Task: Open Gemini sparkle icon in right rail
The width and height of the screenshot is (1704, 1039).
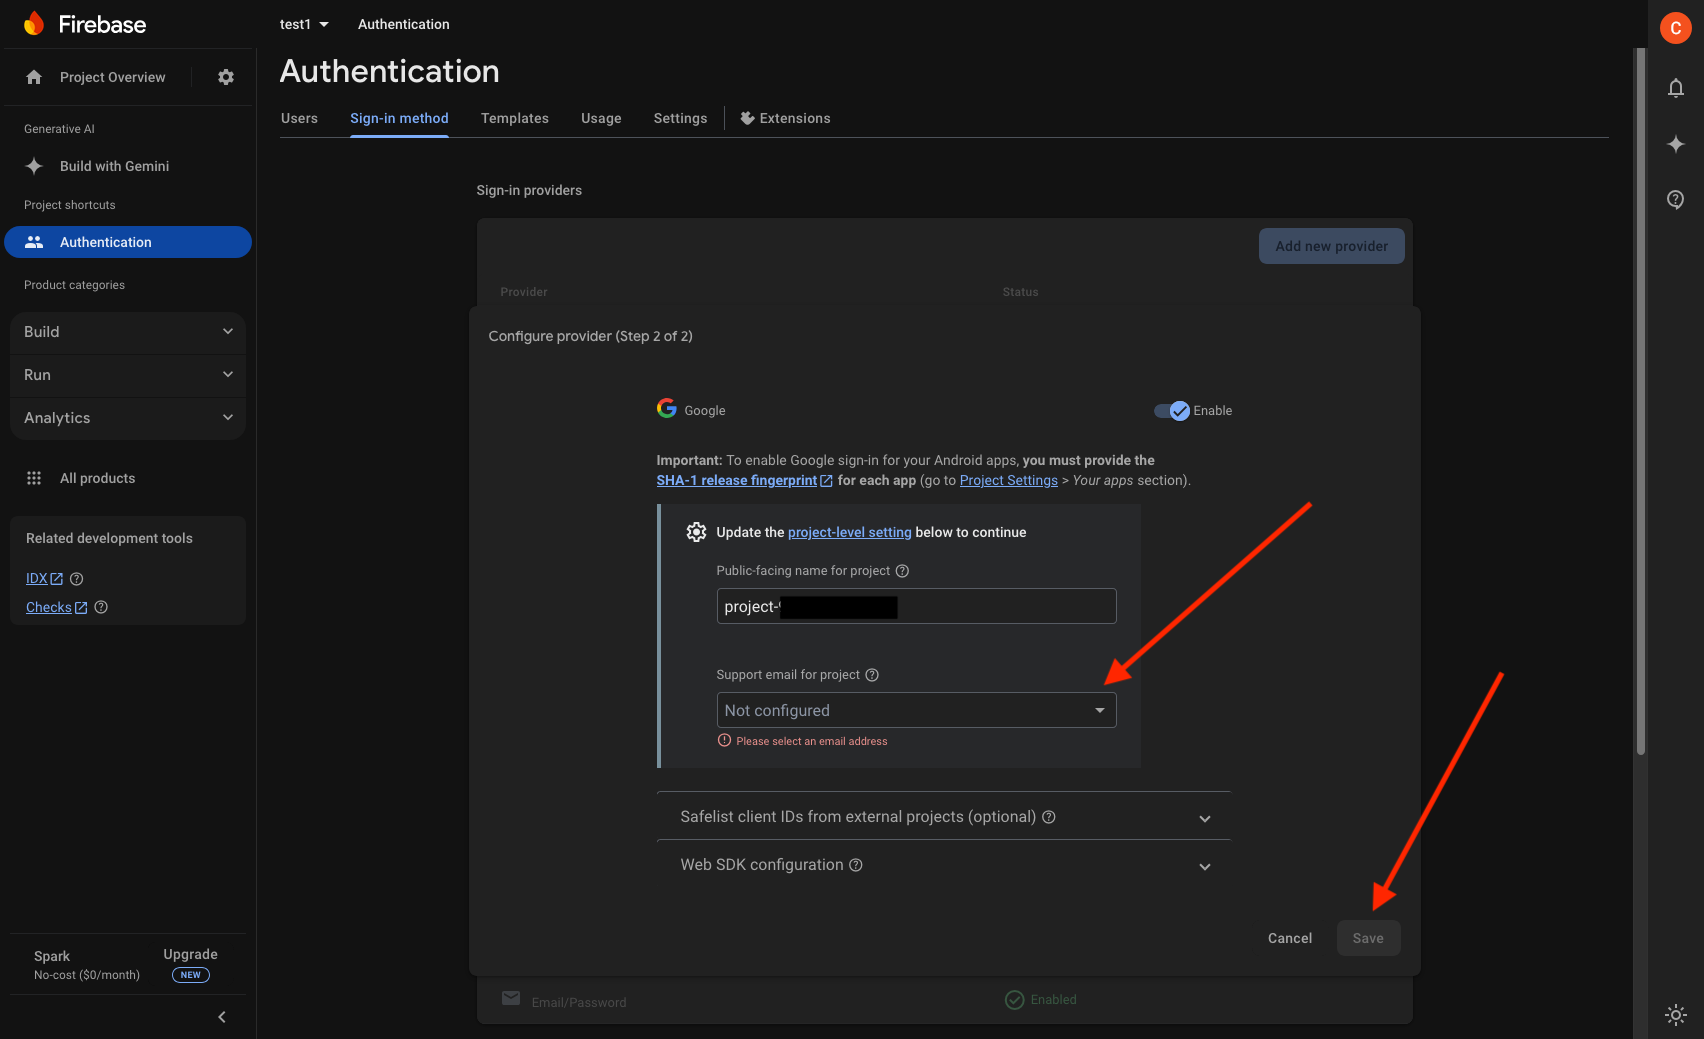Action: [x=1676, y=144]
